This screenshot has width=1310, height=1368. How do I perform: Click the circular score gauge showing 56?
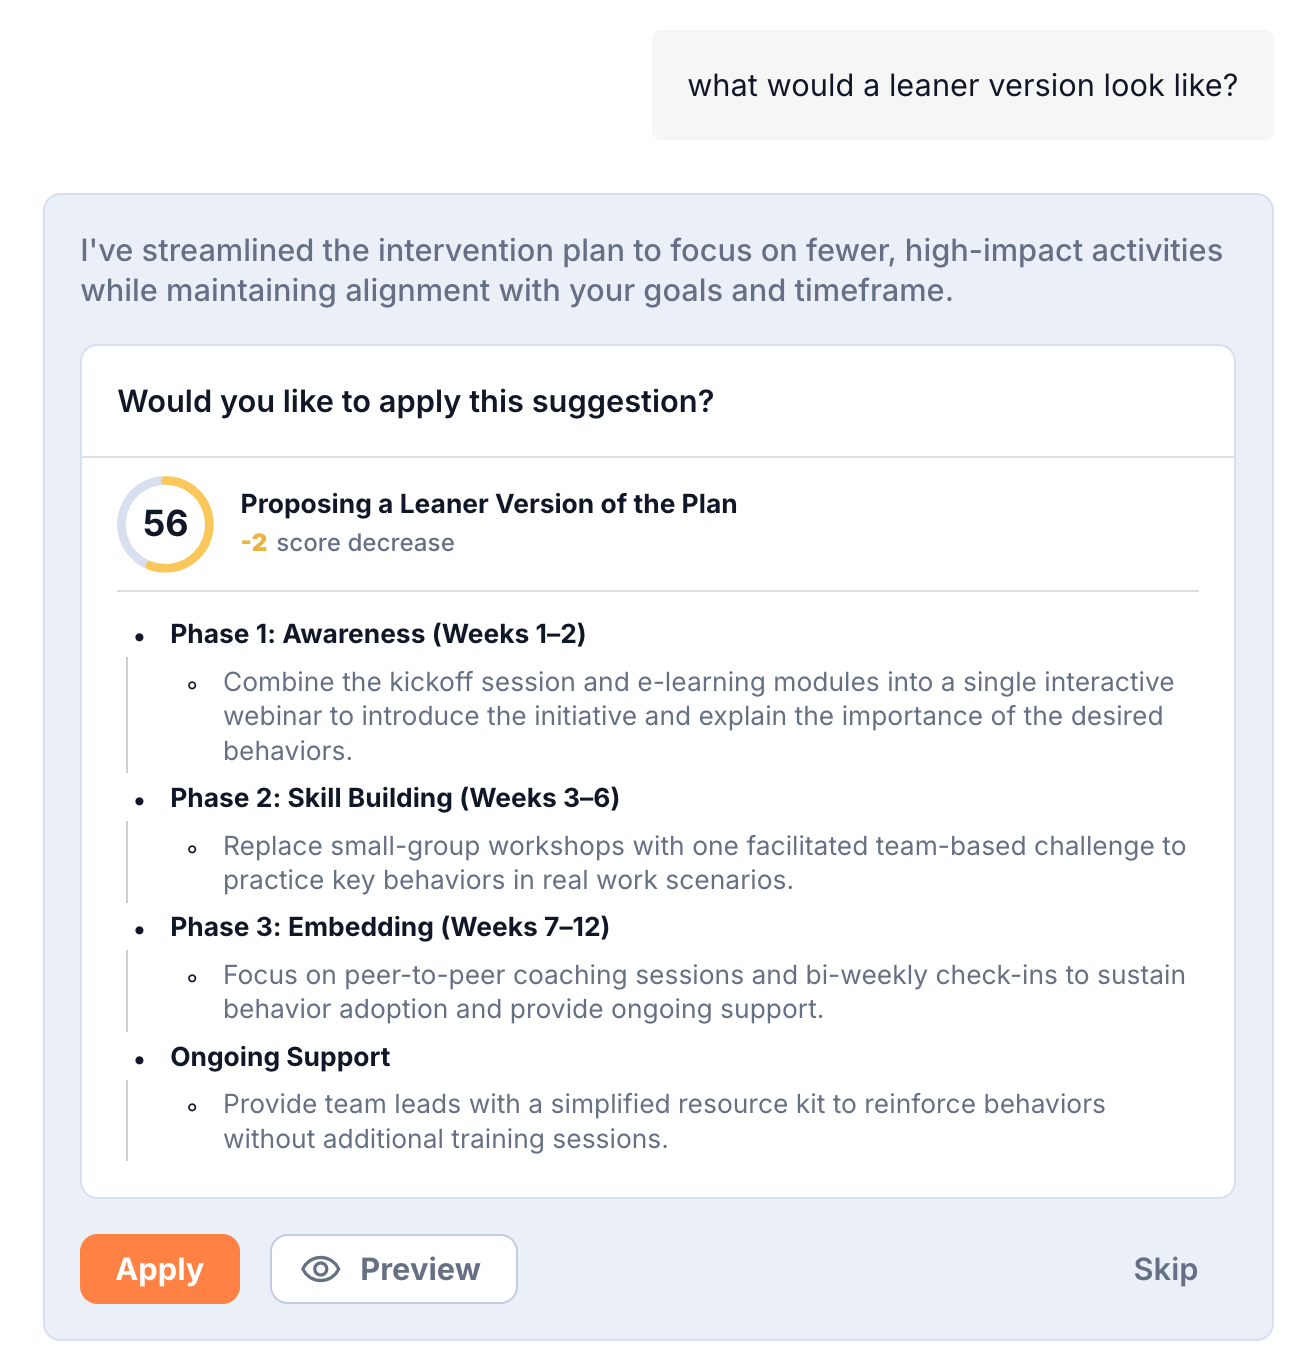pyautogui.click(x=166, y=524)
